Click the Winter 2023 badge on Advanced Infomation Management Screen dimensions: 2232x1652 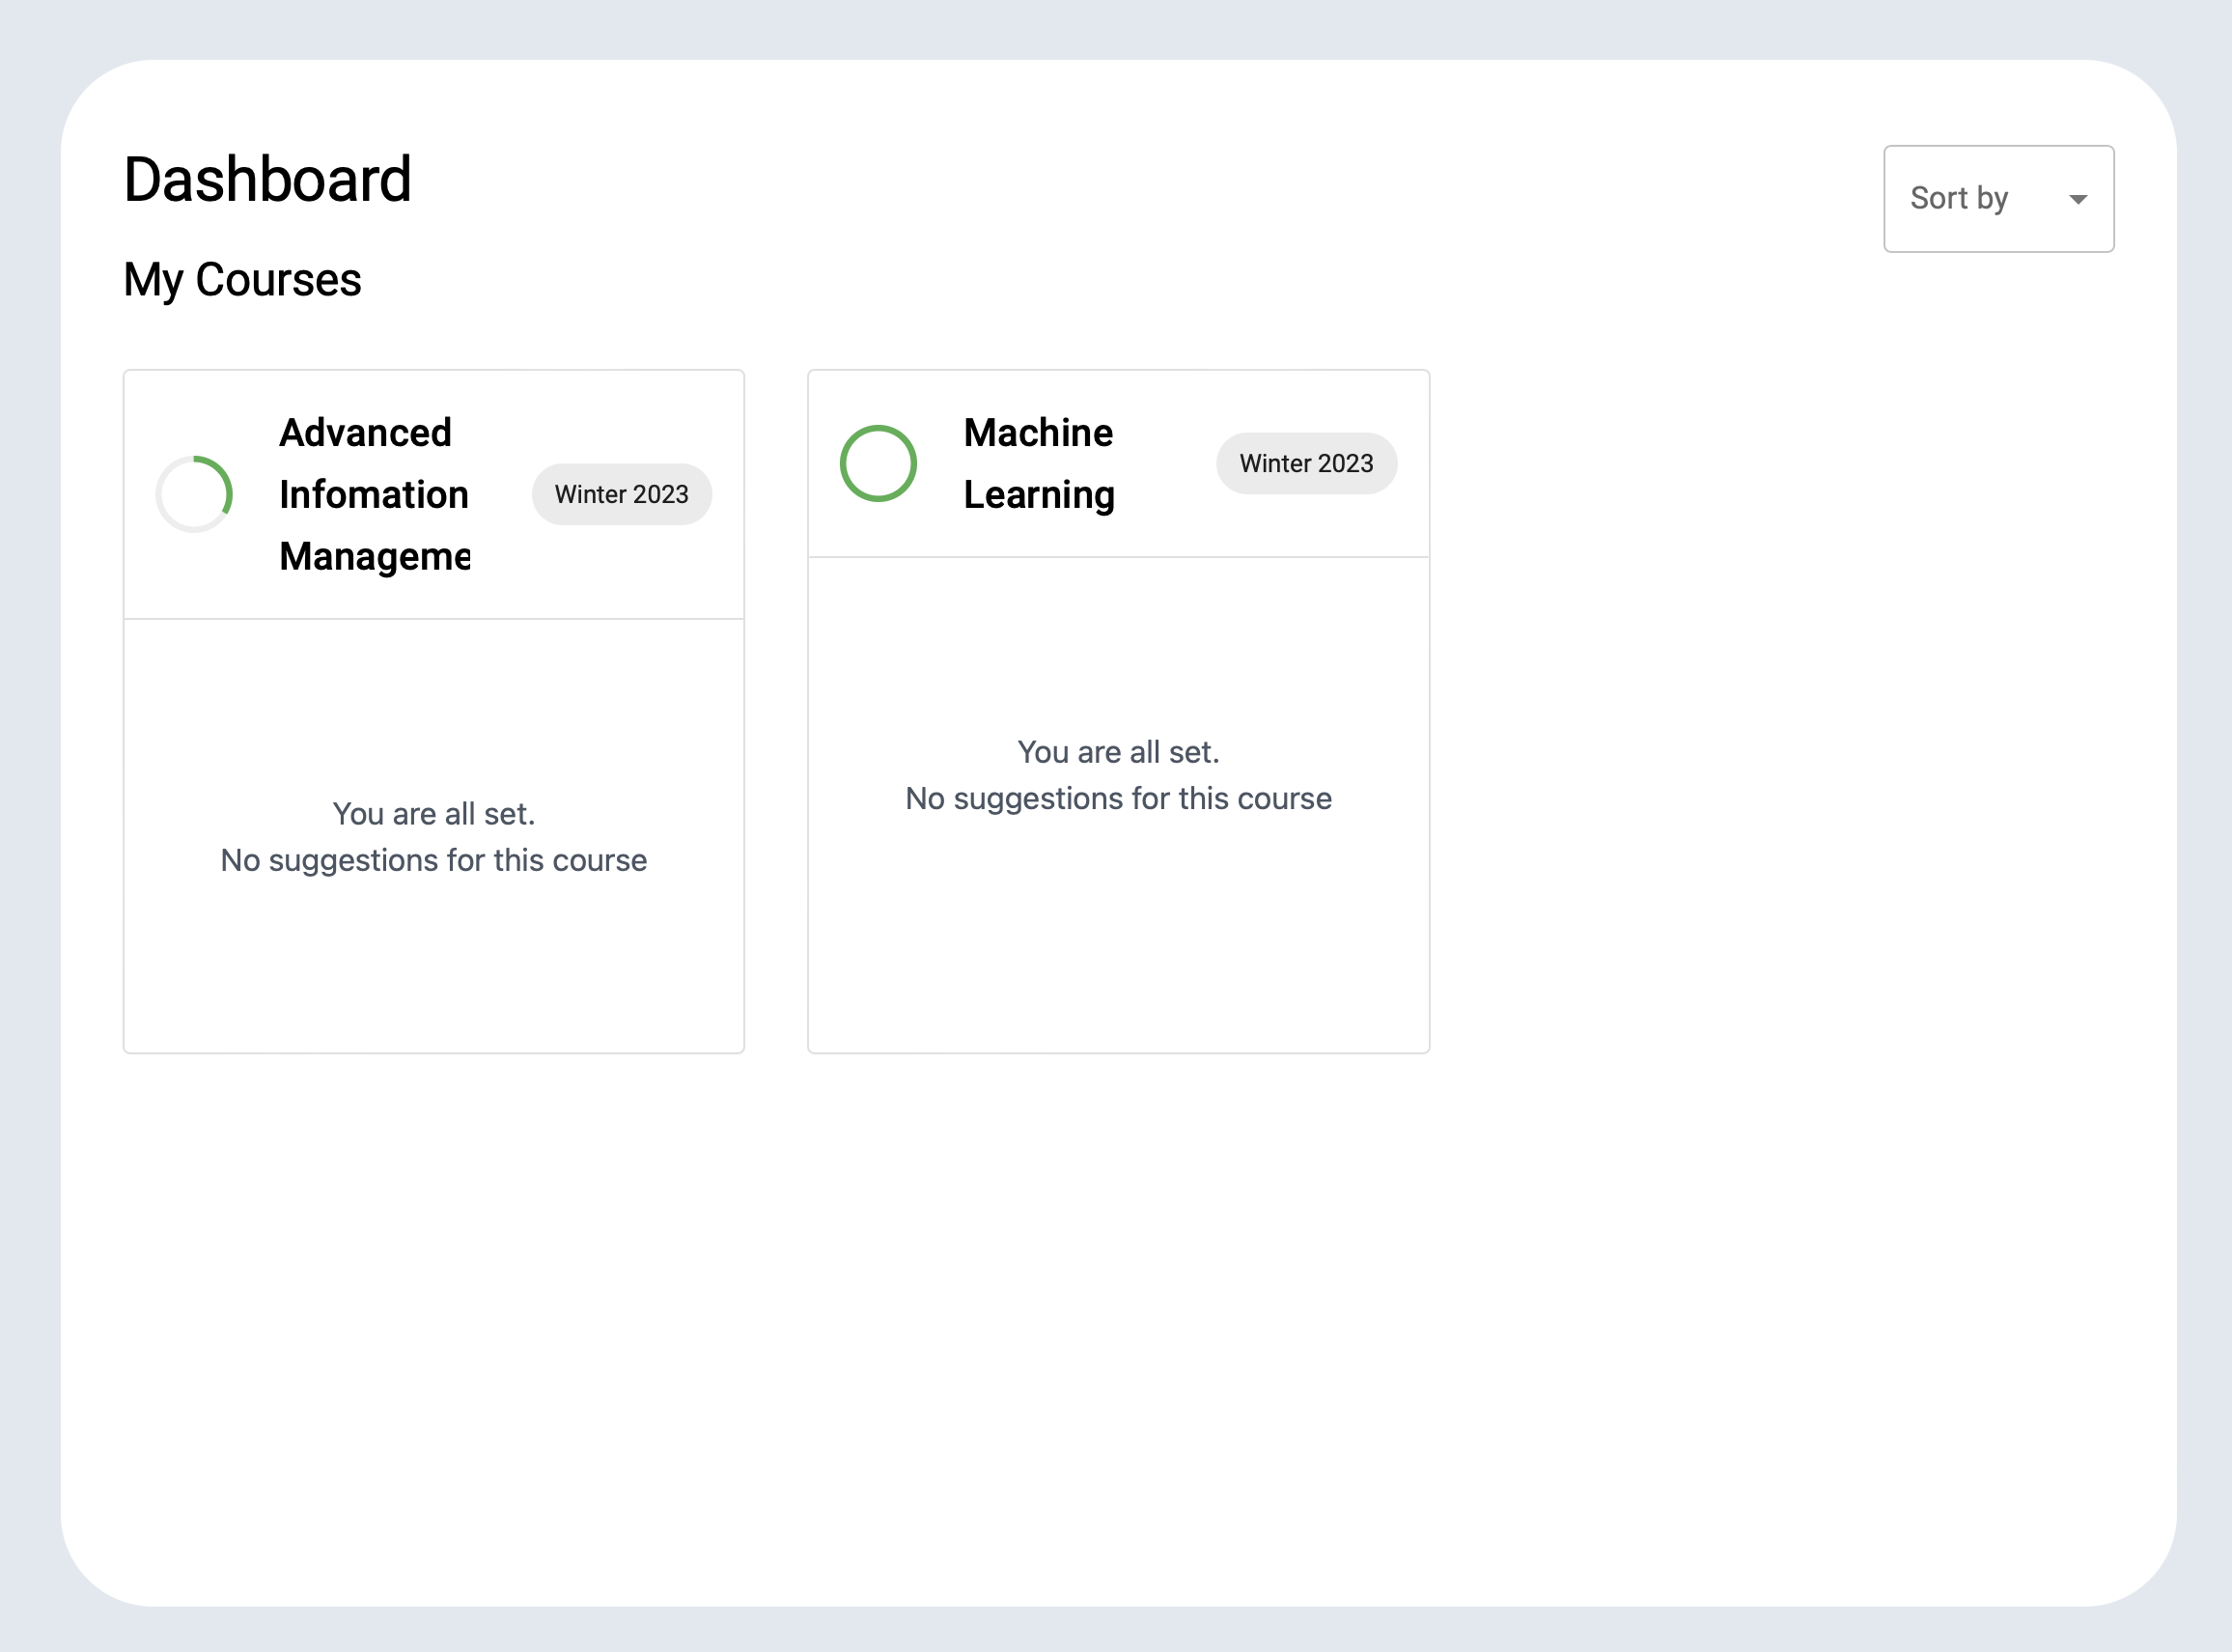[x=621, y=494]
